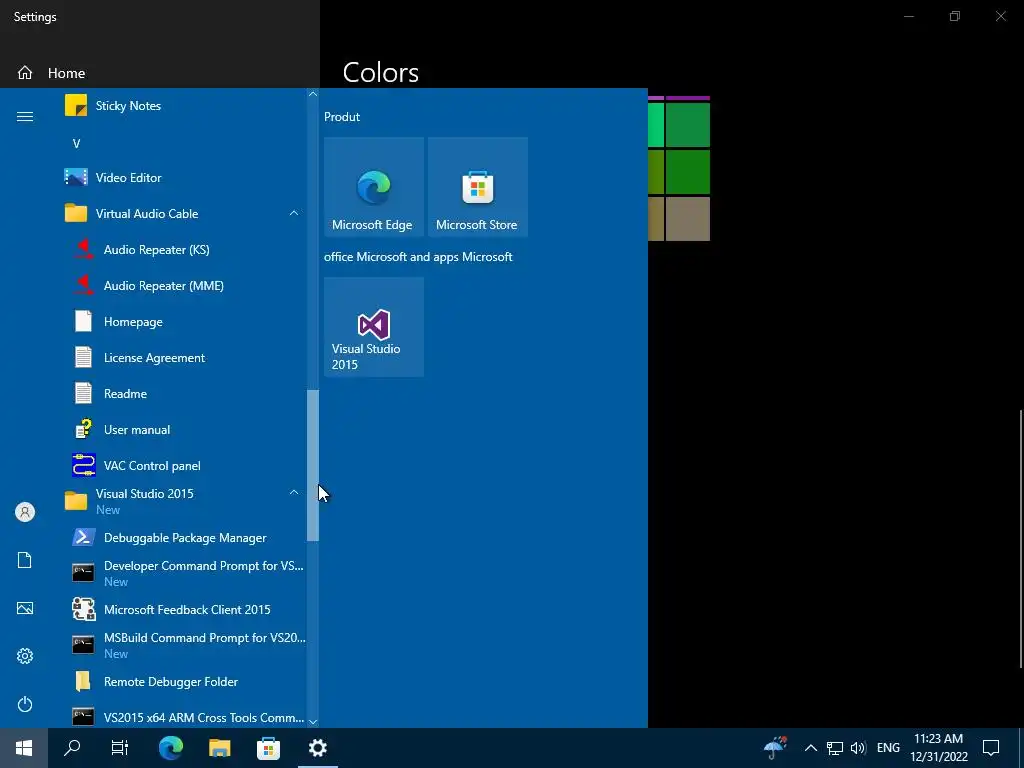Click the Produt tile group title
The image size is (1024, 768).
342,117
